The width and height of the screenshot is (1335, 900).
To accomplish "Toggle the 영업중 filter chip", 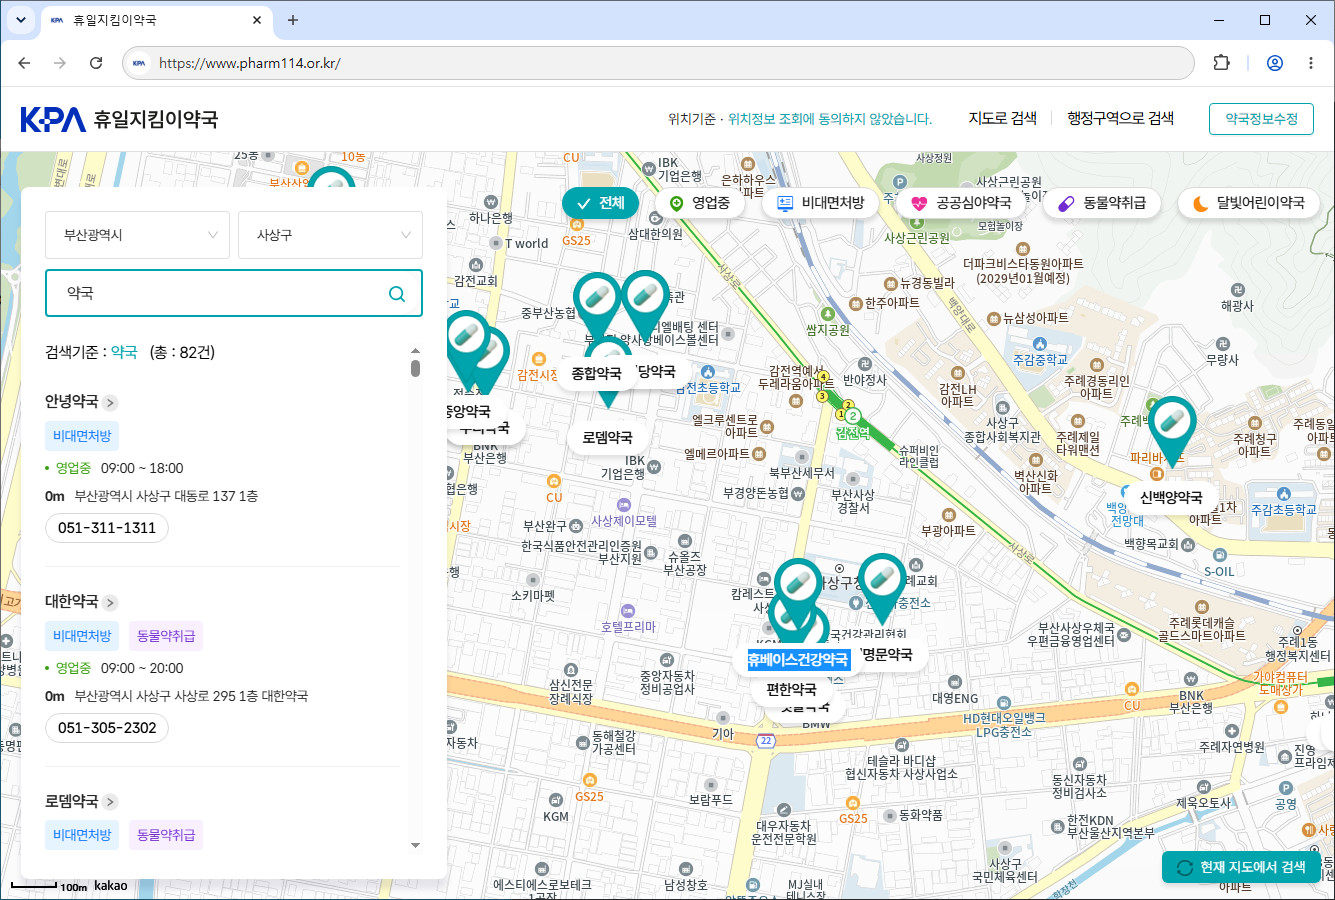I will click(x=699, y=203).
